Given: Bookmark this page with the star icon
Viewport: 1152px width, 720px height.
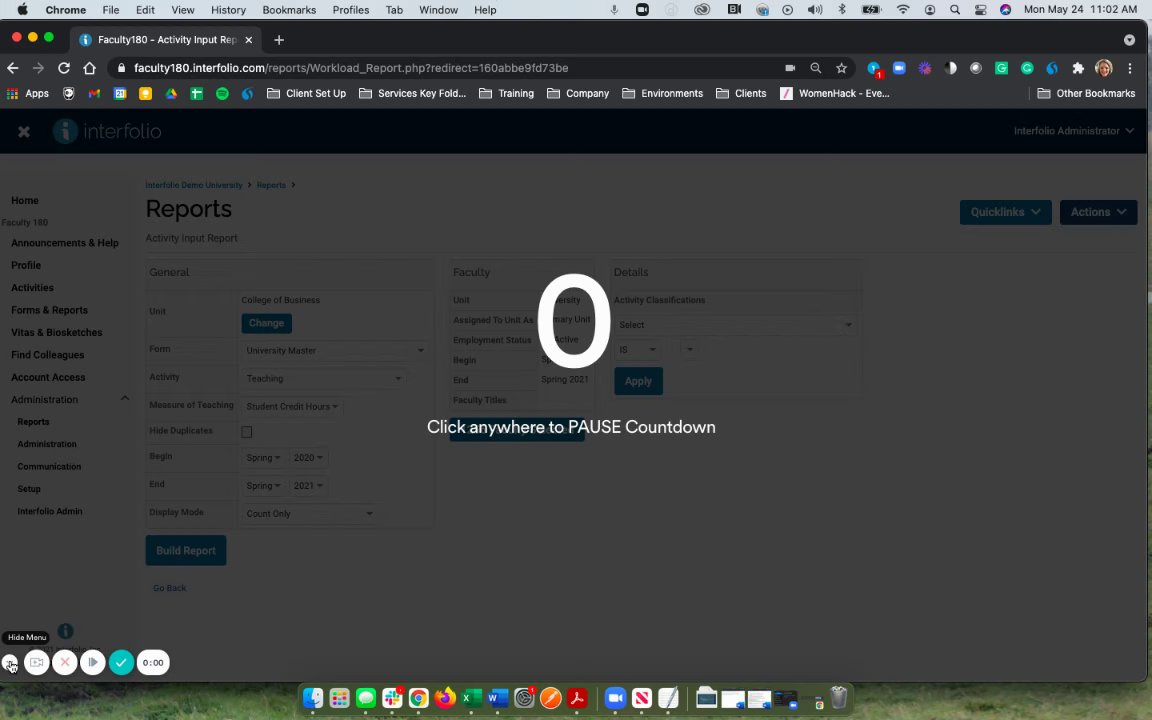Looking at the screenshot, I should click(x=841, y=68).
